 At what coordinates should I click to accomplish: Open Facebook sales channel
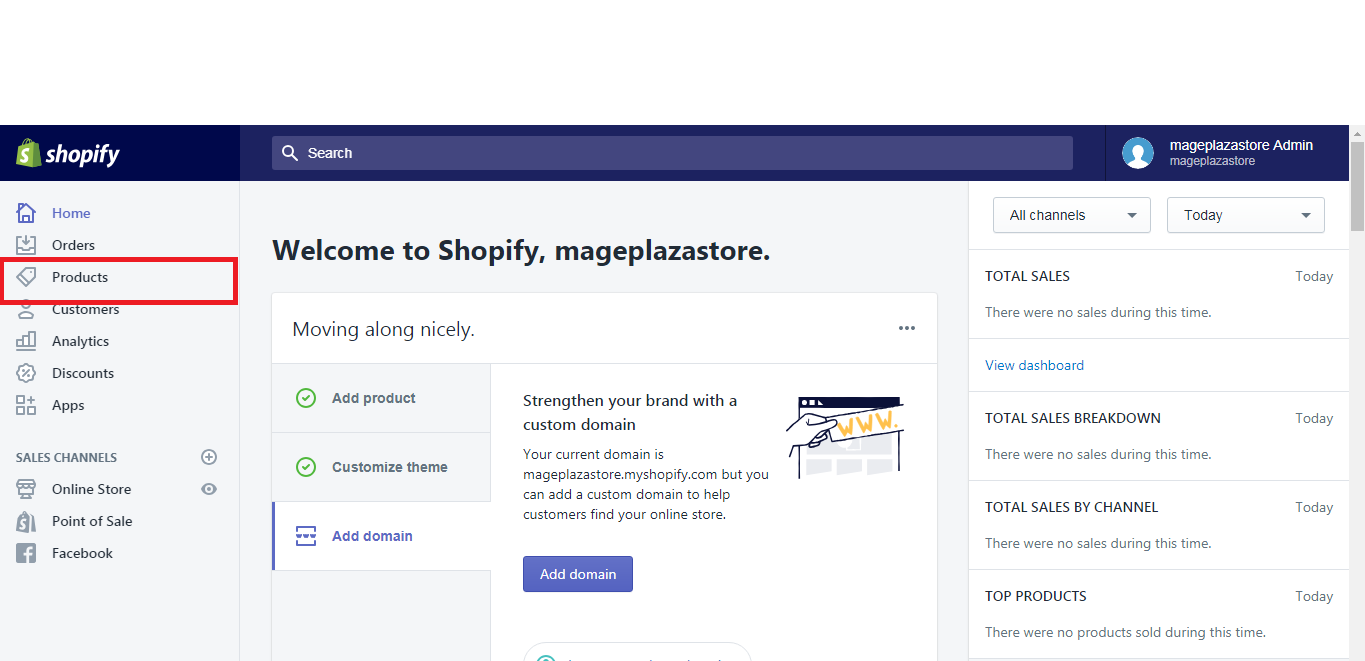click(82, 553)
